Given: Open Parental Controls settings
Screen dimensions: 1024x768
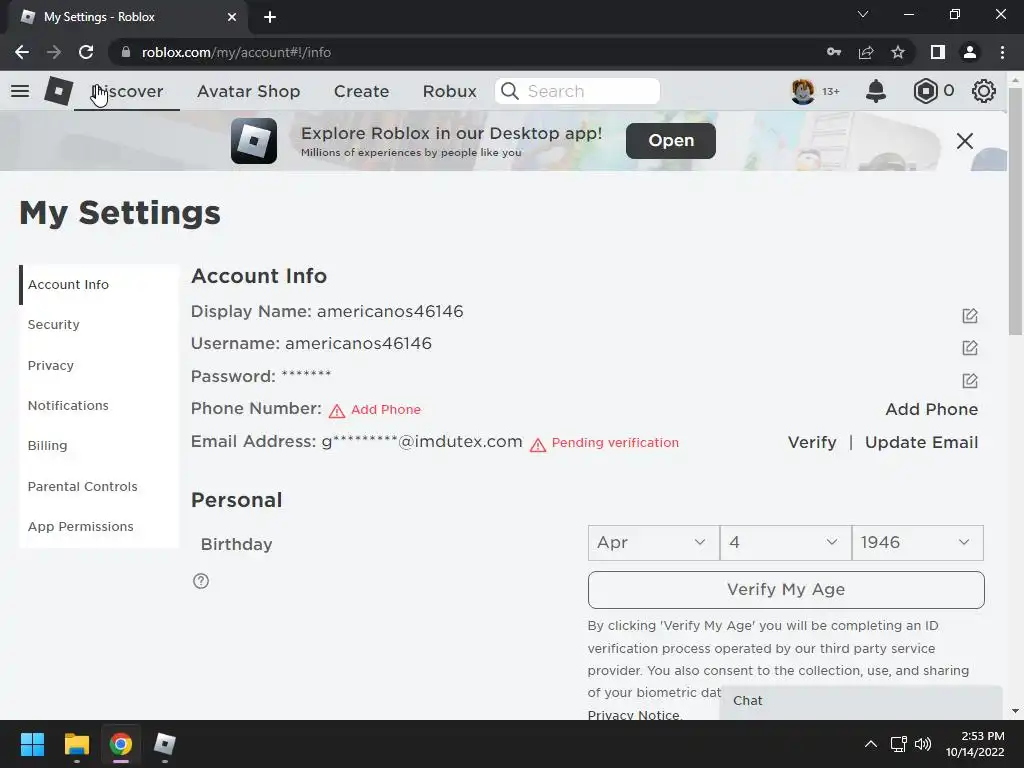Looking at the screenshot, I should click(99, 487).
